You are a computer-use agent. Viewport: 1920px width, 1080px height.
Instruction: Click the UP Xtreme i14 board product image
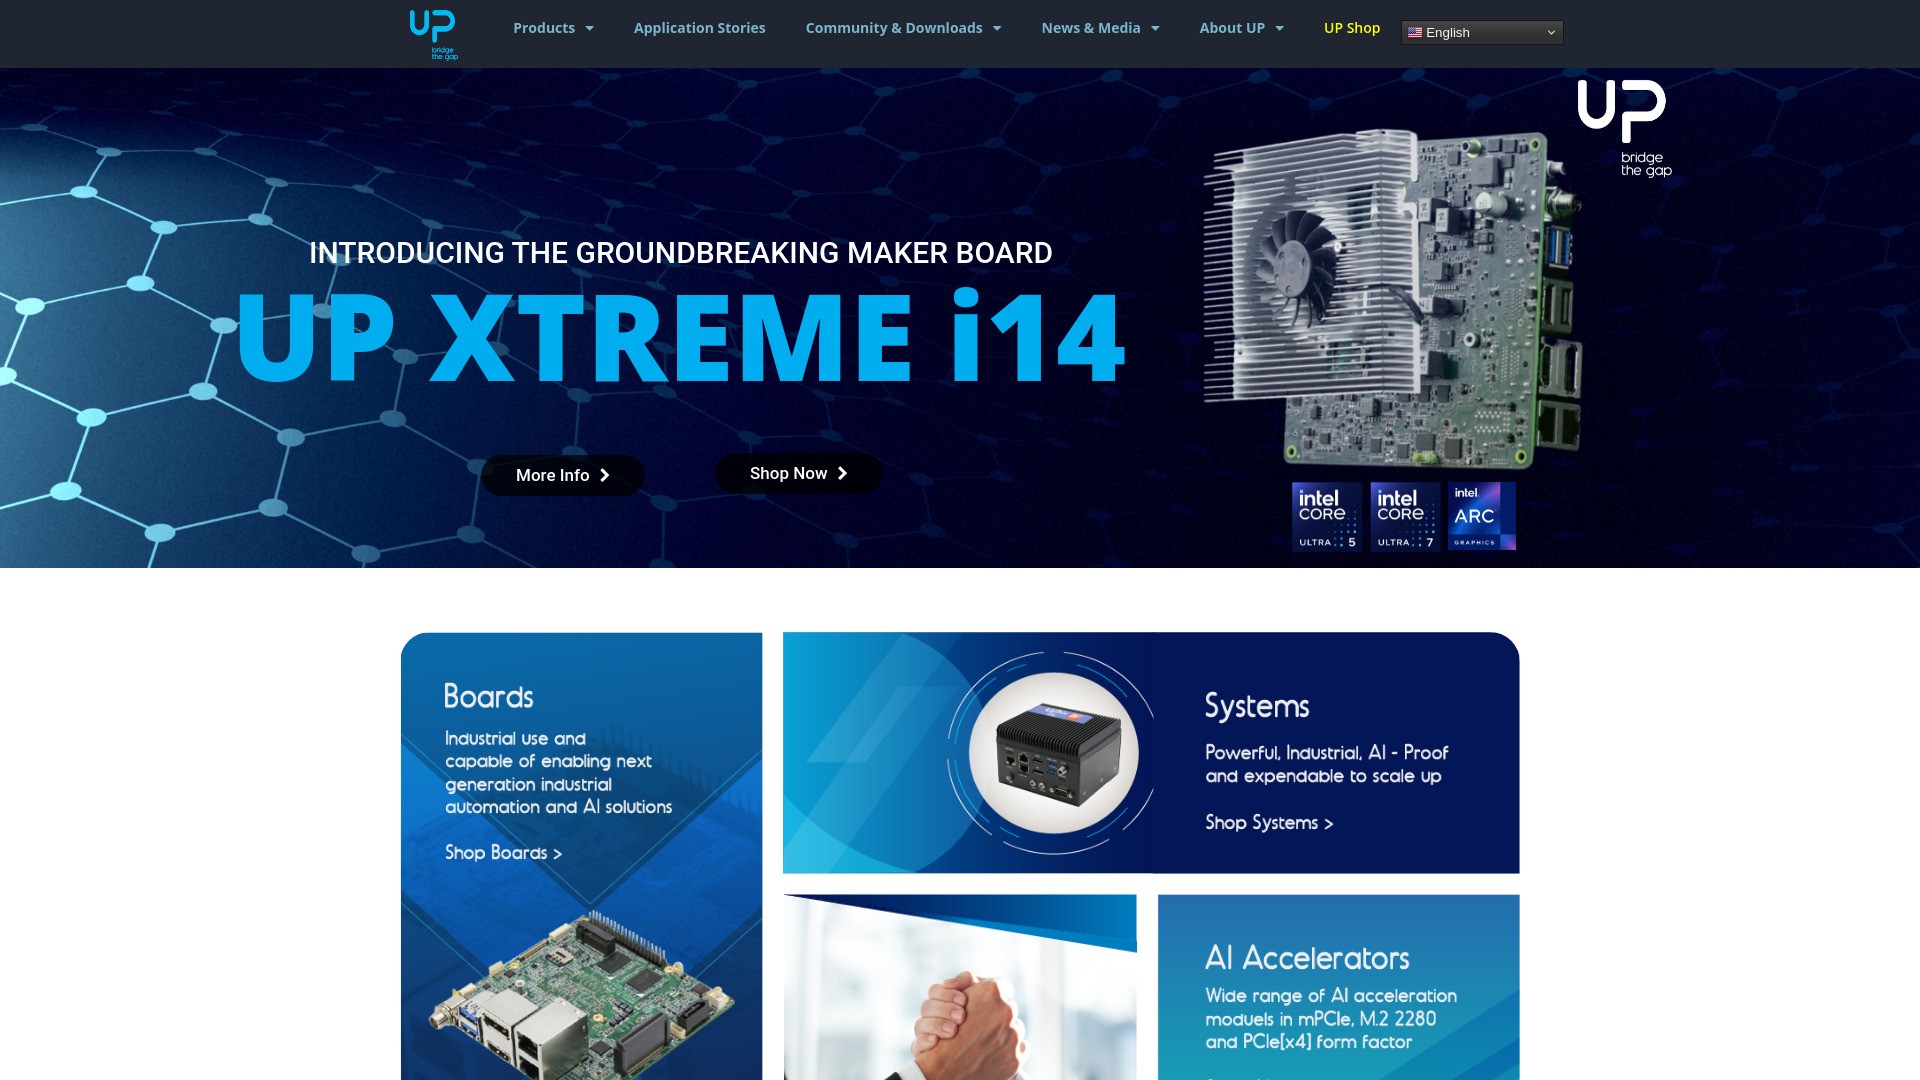1390,300
